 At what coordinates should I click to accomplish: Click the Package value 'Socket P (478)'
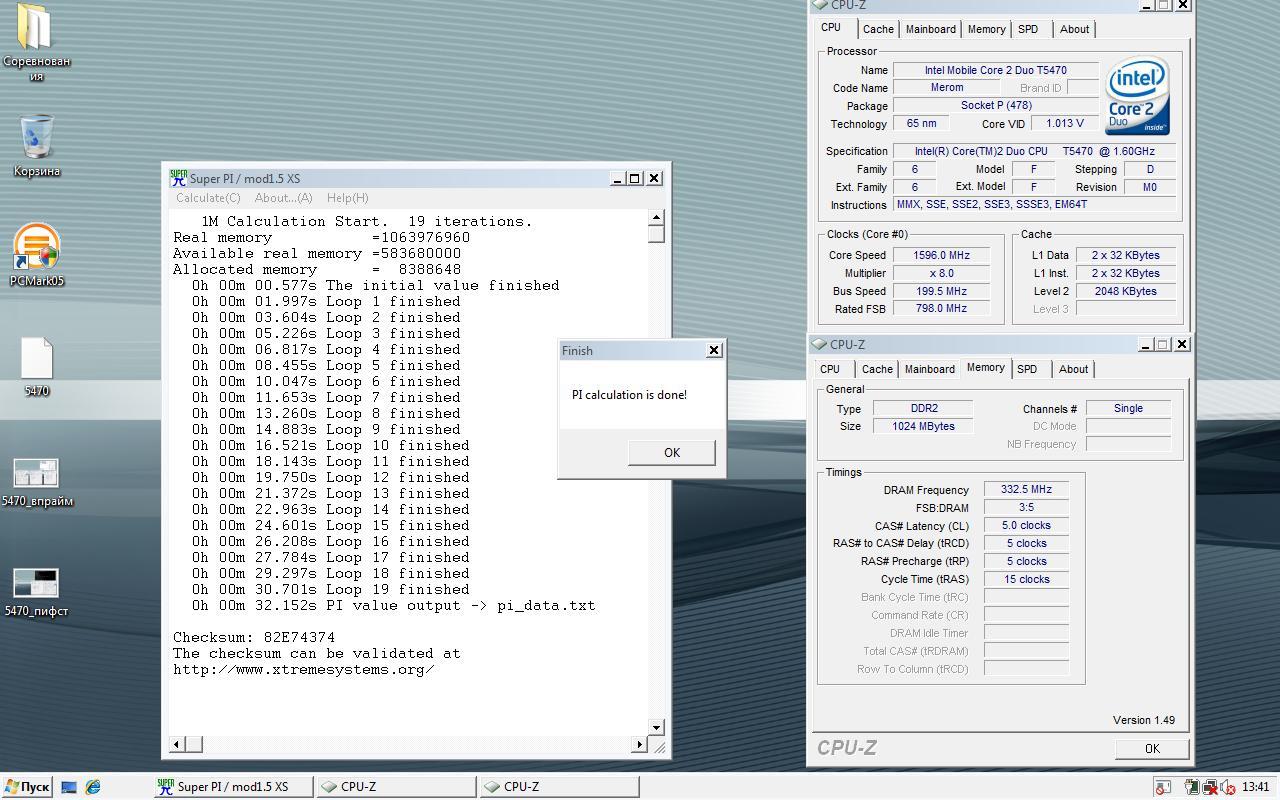coord(995,106)
